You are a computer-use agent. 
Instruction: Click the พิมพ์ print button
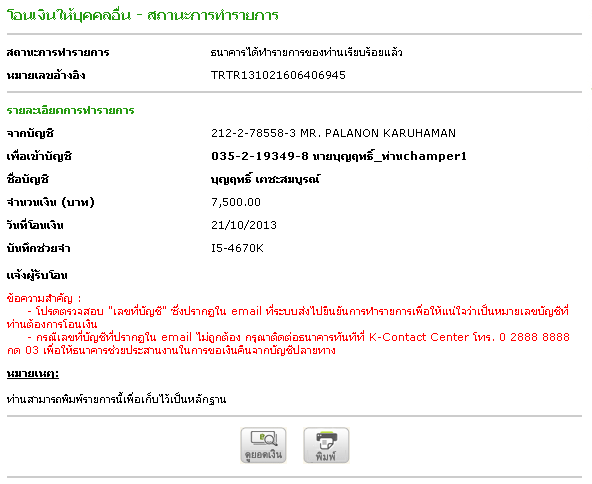tap(326, 445)
